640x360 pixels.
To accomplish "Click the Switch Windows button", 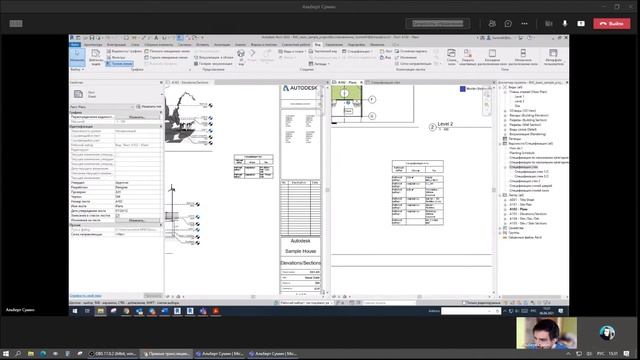I will coord(451,56).
